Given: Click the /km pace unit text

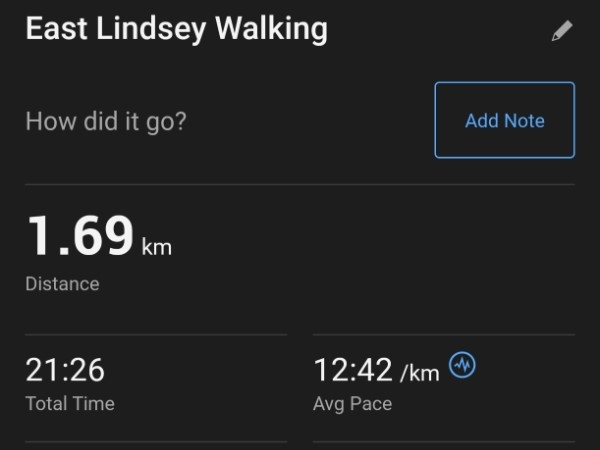Looking at the screenshot, I should 419,373.
